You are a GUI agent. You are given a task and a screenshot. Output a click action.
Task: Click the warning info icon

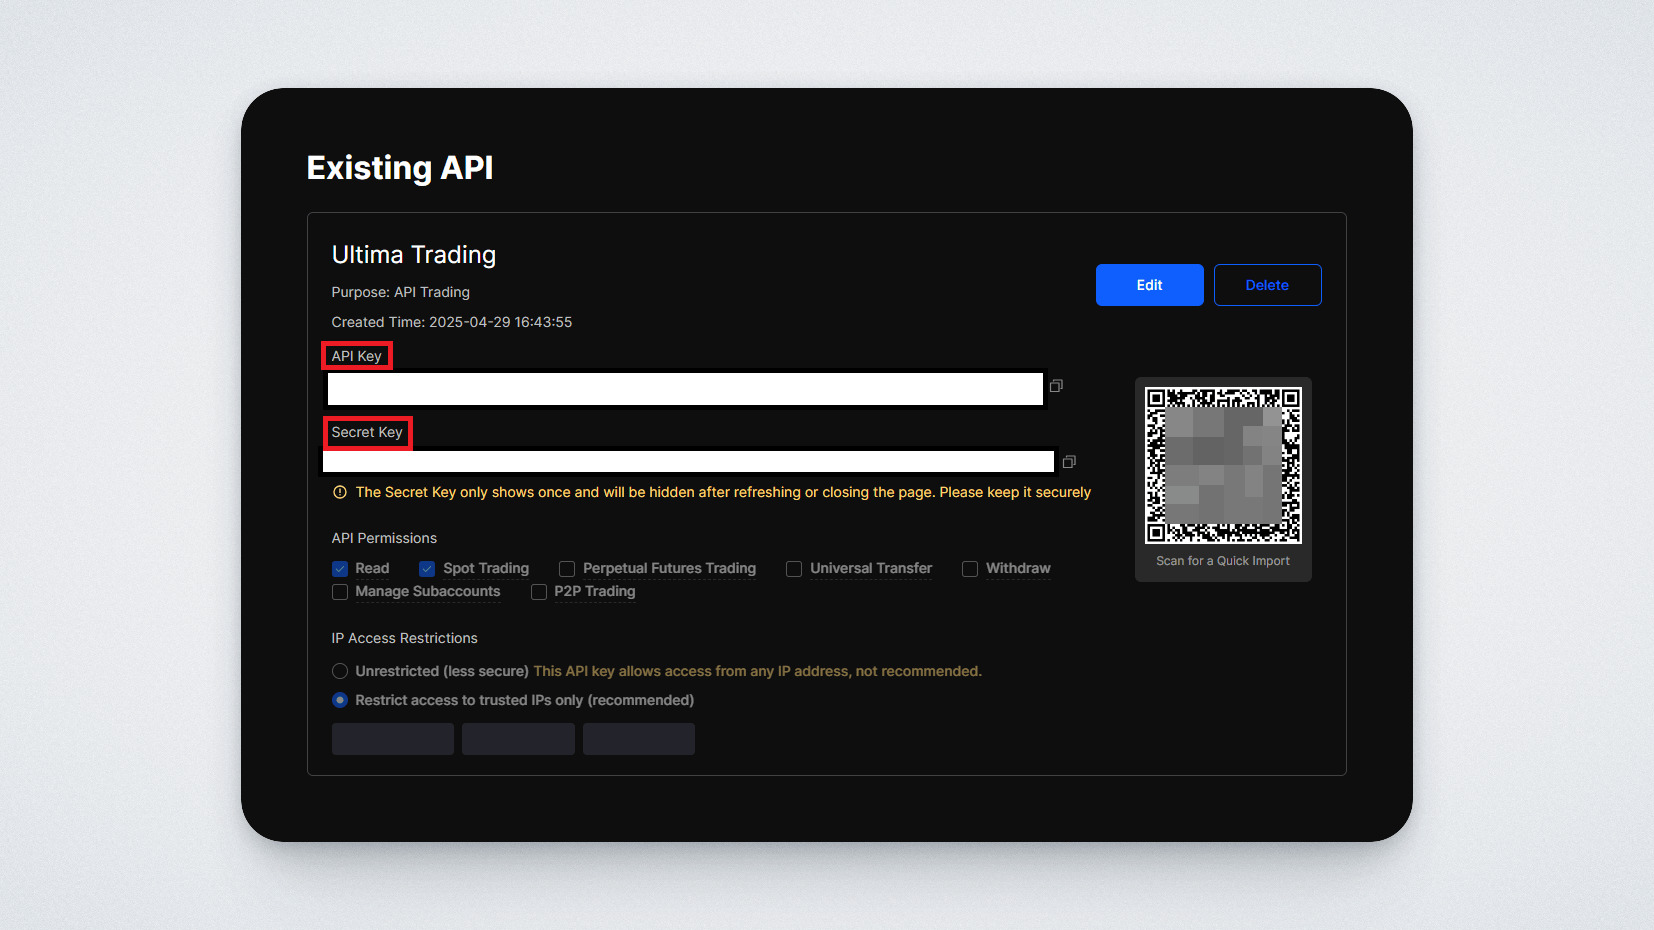[340, 492]
